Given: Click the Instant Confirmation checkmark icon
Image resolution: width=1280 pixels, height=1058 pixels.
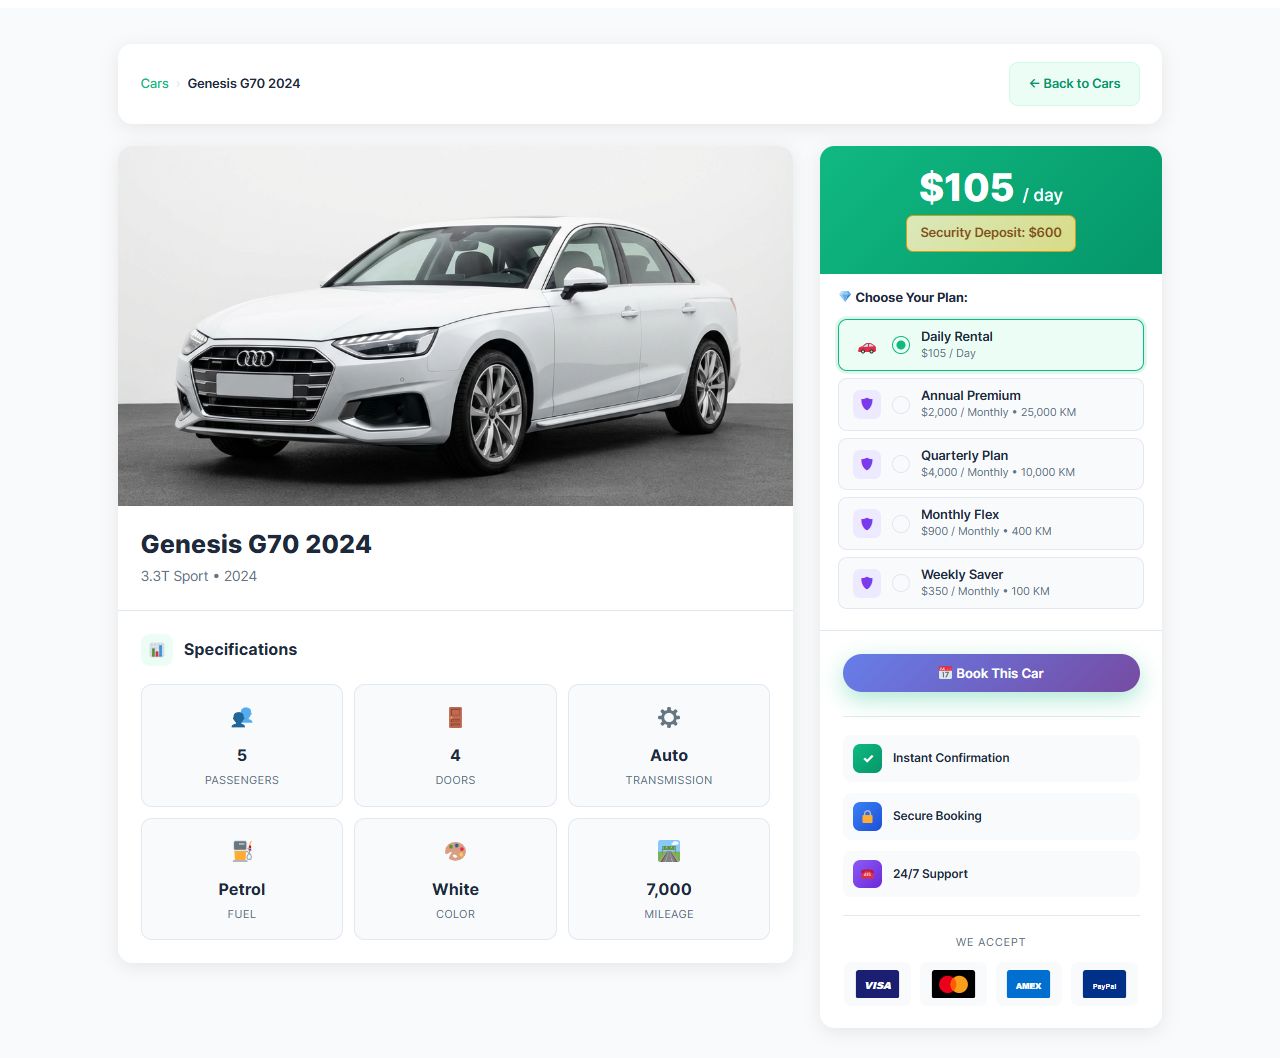Looking at the screenshot, I should click(867, 758).
